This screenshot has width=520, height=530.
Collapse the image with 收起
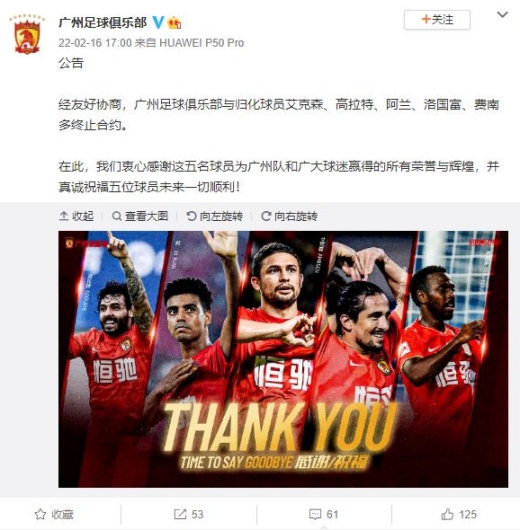(76, 216)
